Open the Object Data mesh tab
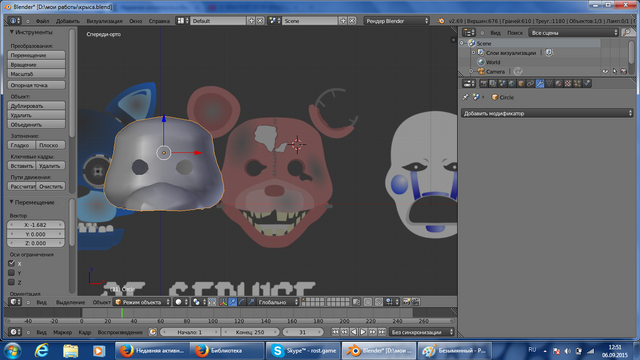Image resolution: width=640 pixels, height=360 pixels. [x=549, y=84]
